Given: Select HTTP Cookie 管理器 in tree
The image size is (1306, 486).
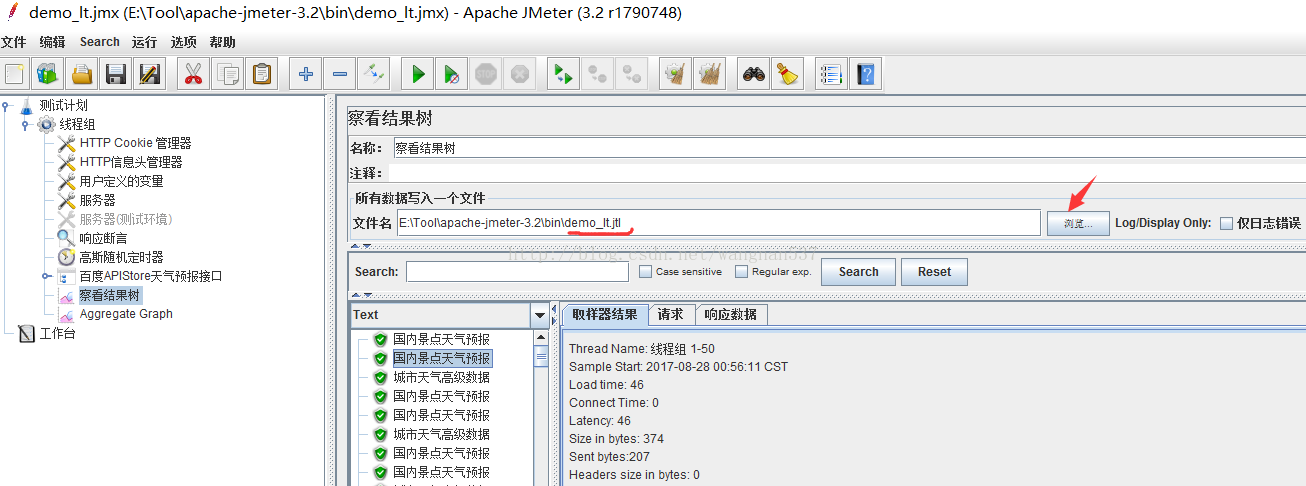Looking at the screenshot, I should (x=135, y=143).
